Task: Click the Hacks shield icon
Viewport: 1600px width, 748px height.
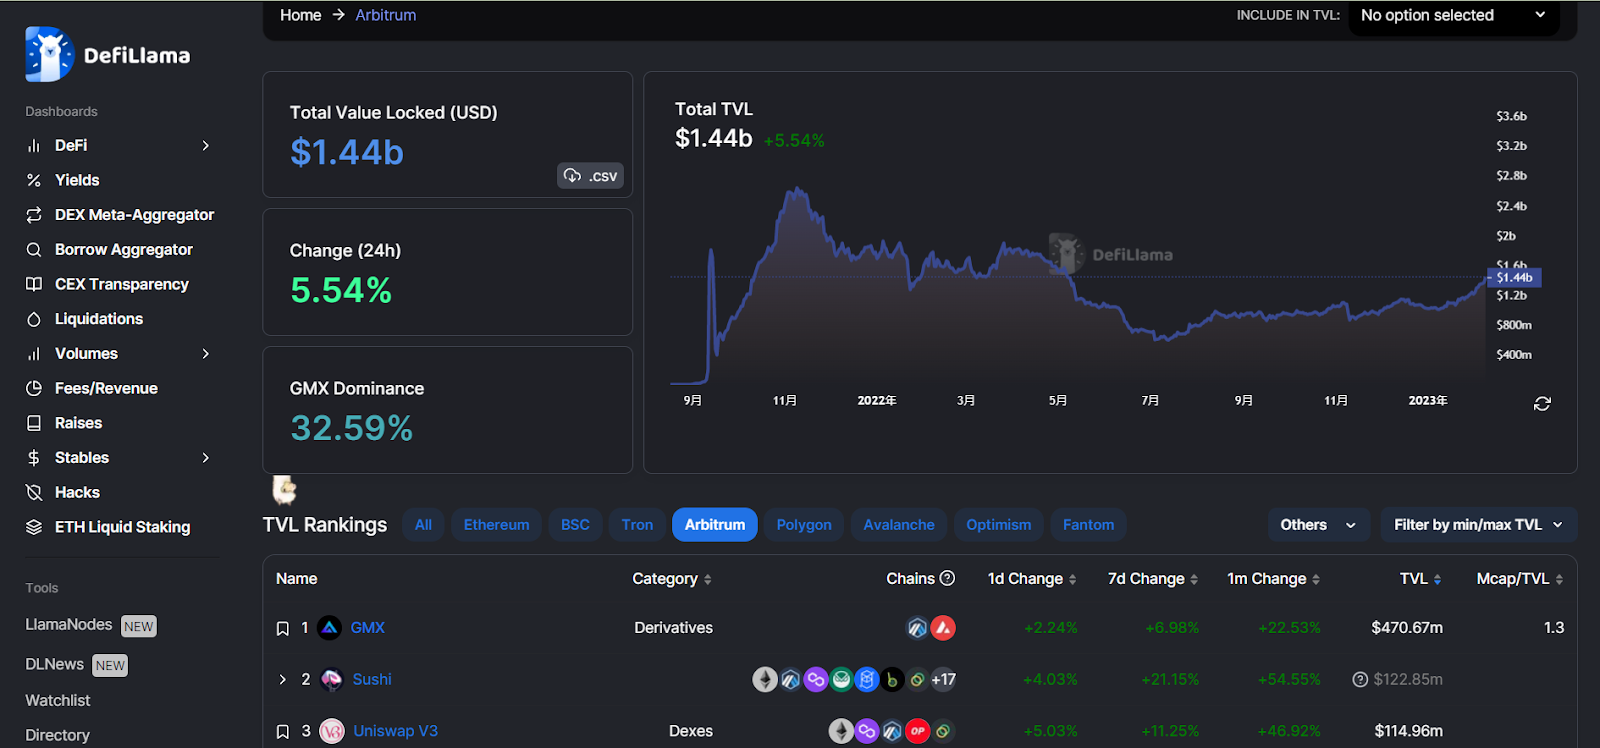Action: point(34,492)
